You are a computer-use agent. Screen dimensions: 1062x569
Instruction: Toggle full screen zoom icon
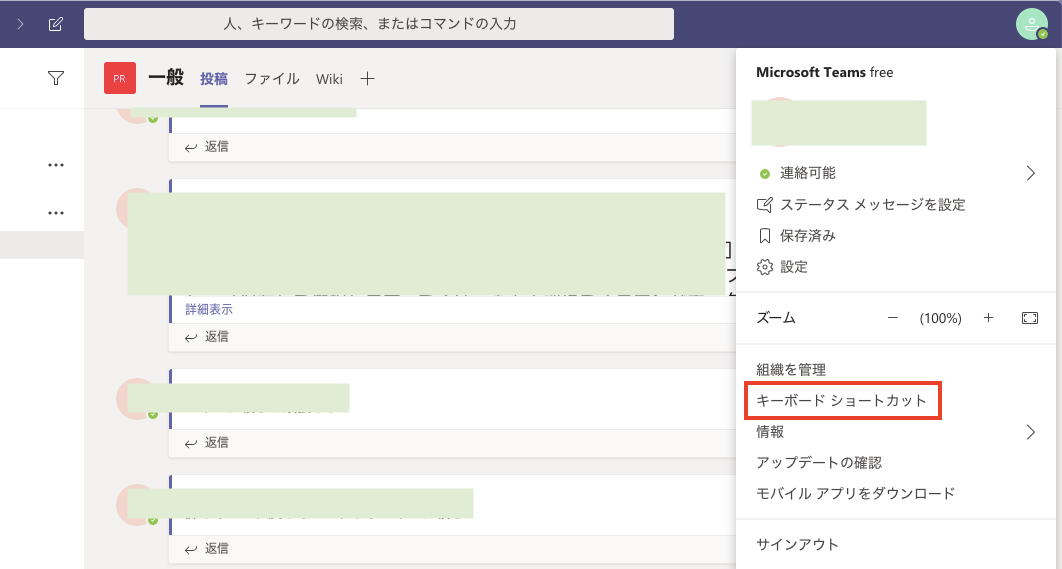pos(1029,318)
